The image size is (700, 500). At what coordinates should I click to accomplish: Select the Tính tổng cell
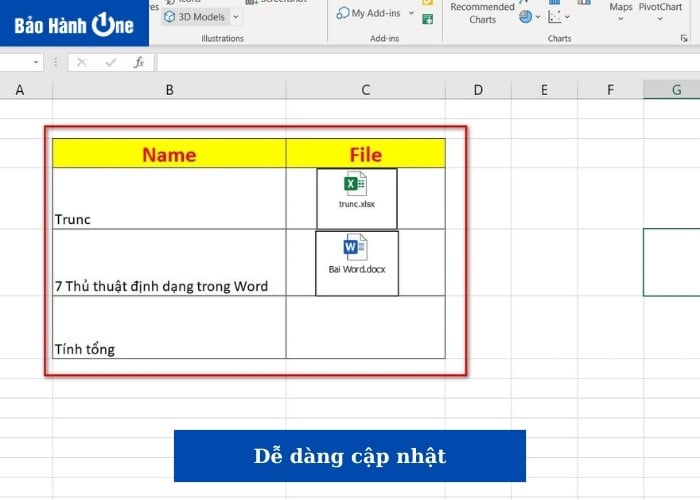(169, 327)
